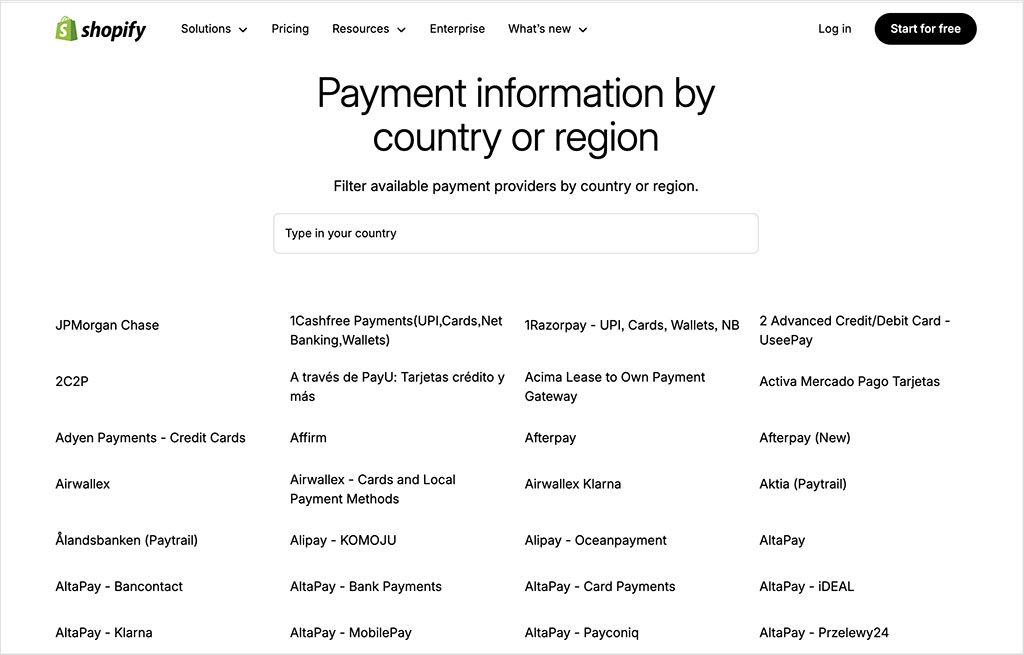Select Alipay - KOMOJU provider
Image resolution: width=1024 pixels, height=655 pixels.
tap(343, 540)
